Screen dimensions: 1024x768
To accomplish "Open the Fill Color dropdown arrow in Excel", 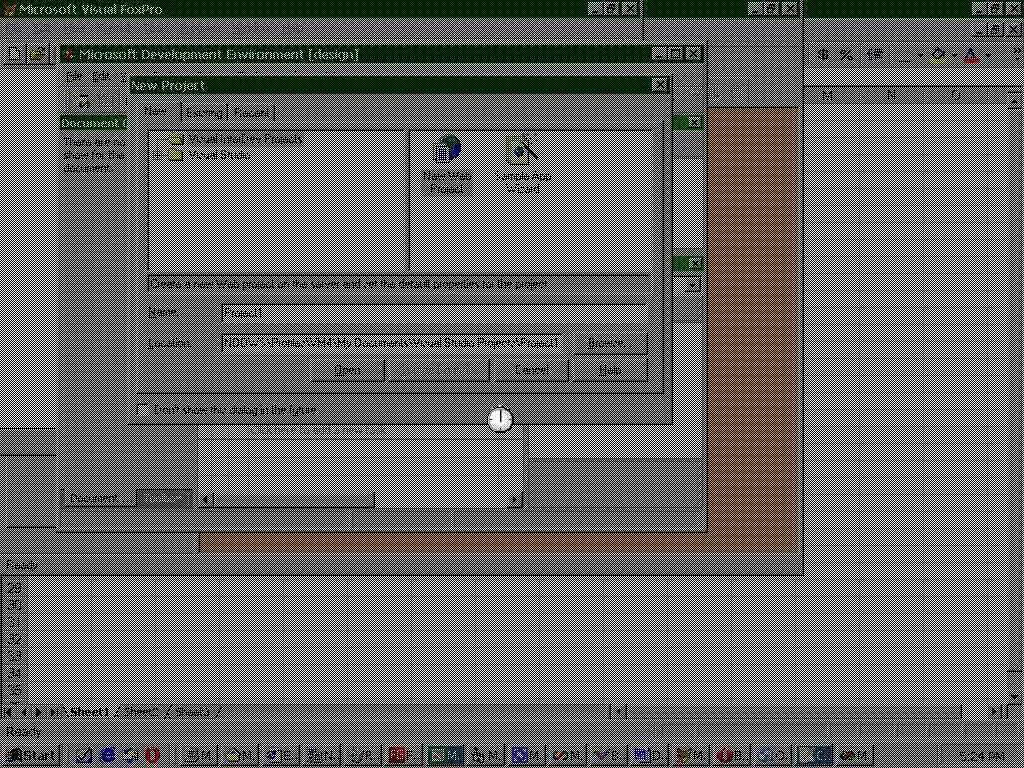I will (954, 56).
